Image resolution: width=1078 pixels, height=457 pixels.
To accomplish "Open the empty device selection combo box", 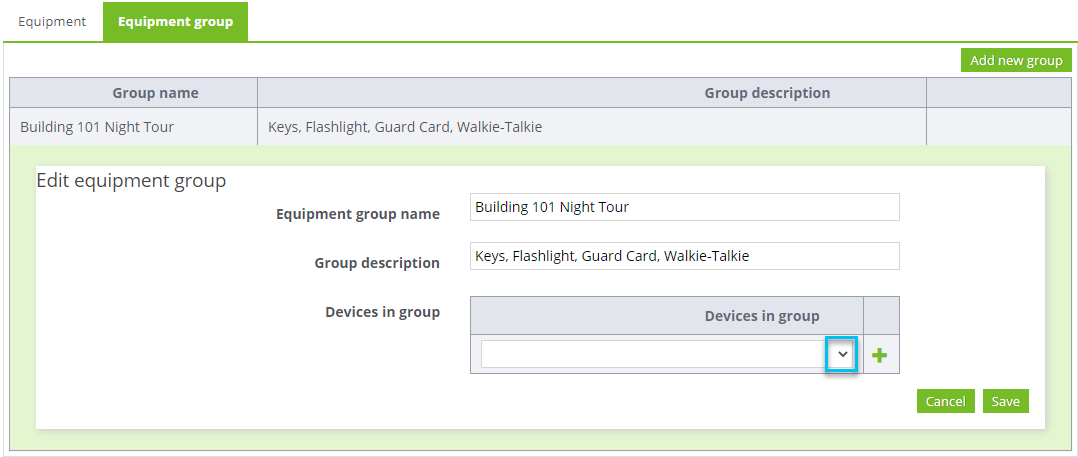I will point(667,355).
